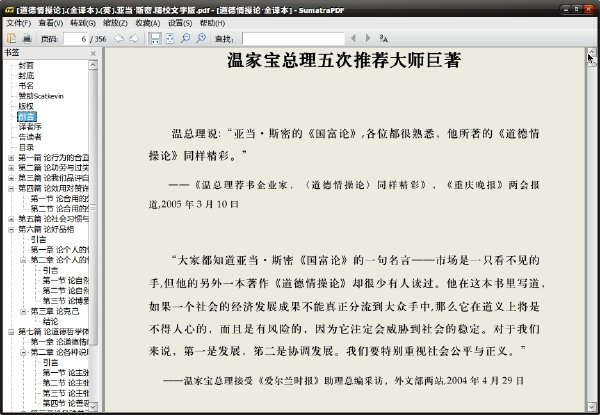Find previous match arrow icon
Screen dimensions: 600x415
(x=353, y=38)
